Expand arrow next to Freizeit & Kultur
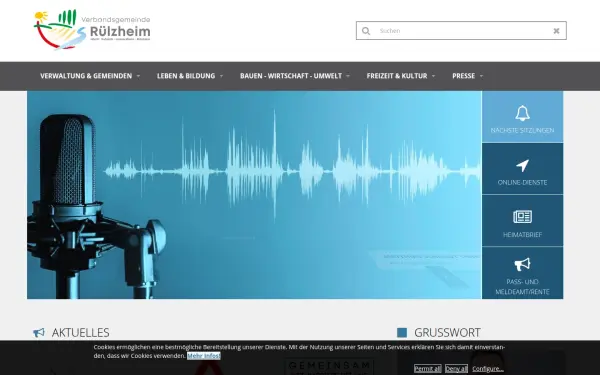Viewport: 600px width, 375px height. pyautogui.click(x=434, y=76)
